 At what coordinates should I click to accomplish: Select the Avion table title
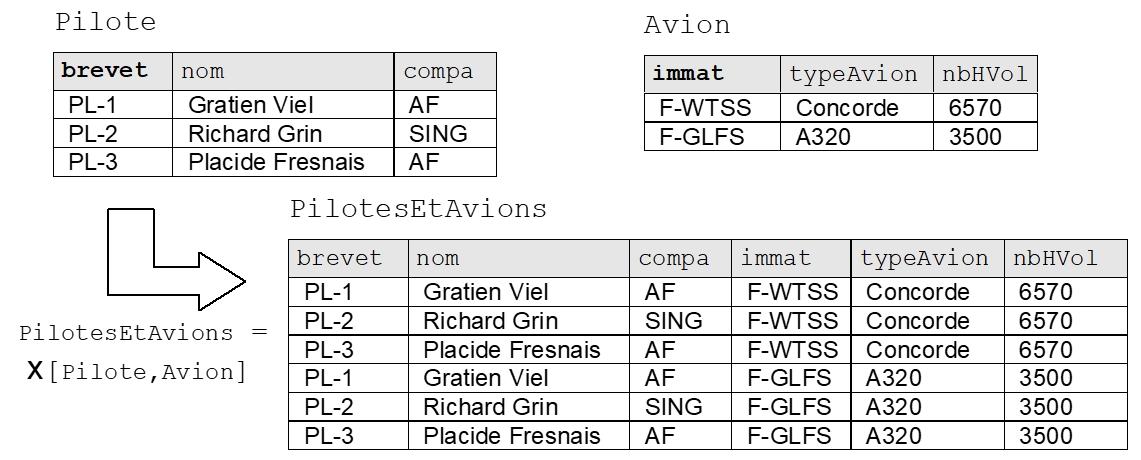point(687,25)
